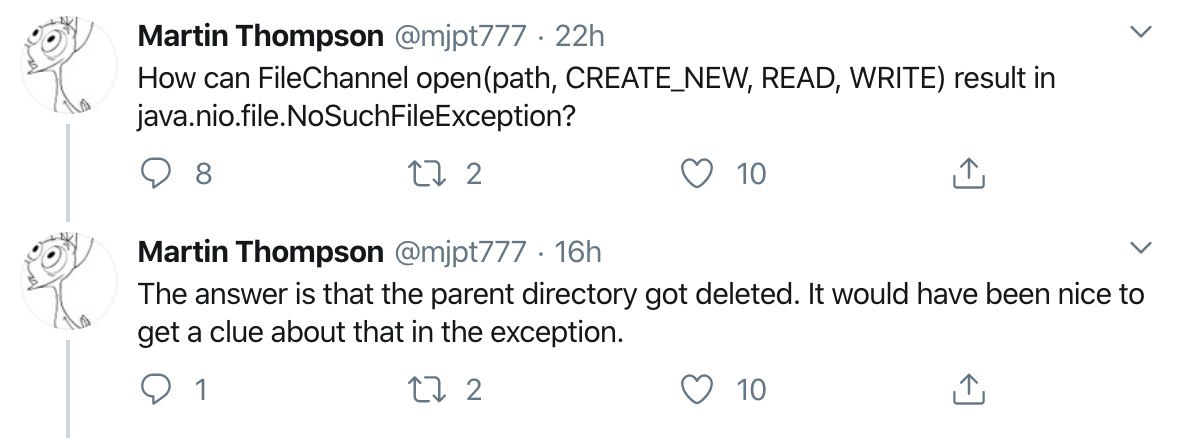The image size is (1186, 440).
Task: Share the FileChannel question tweet
Action: [x=967, y=175]
